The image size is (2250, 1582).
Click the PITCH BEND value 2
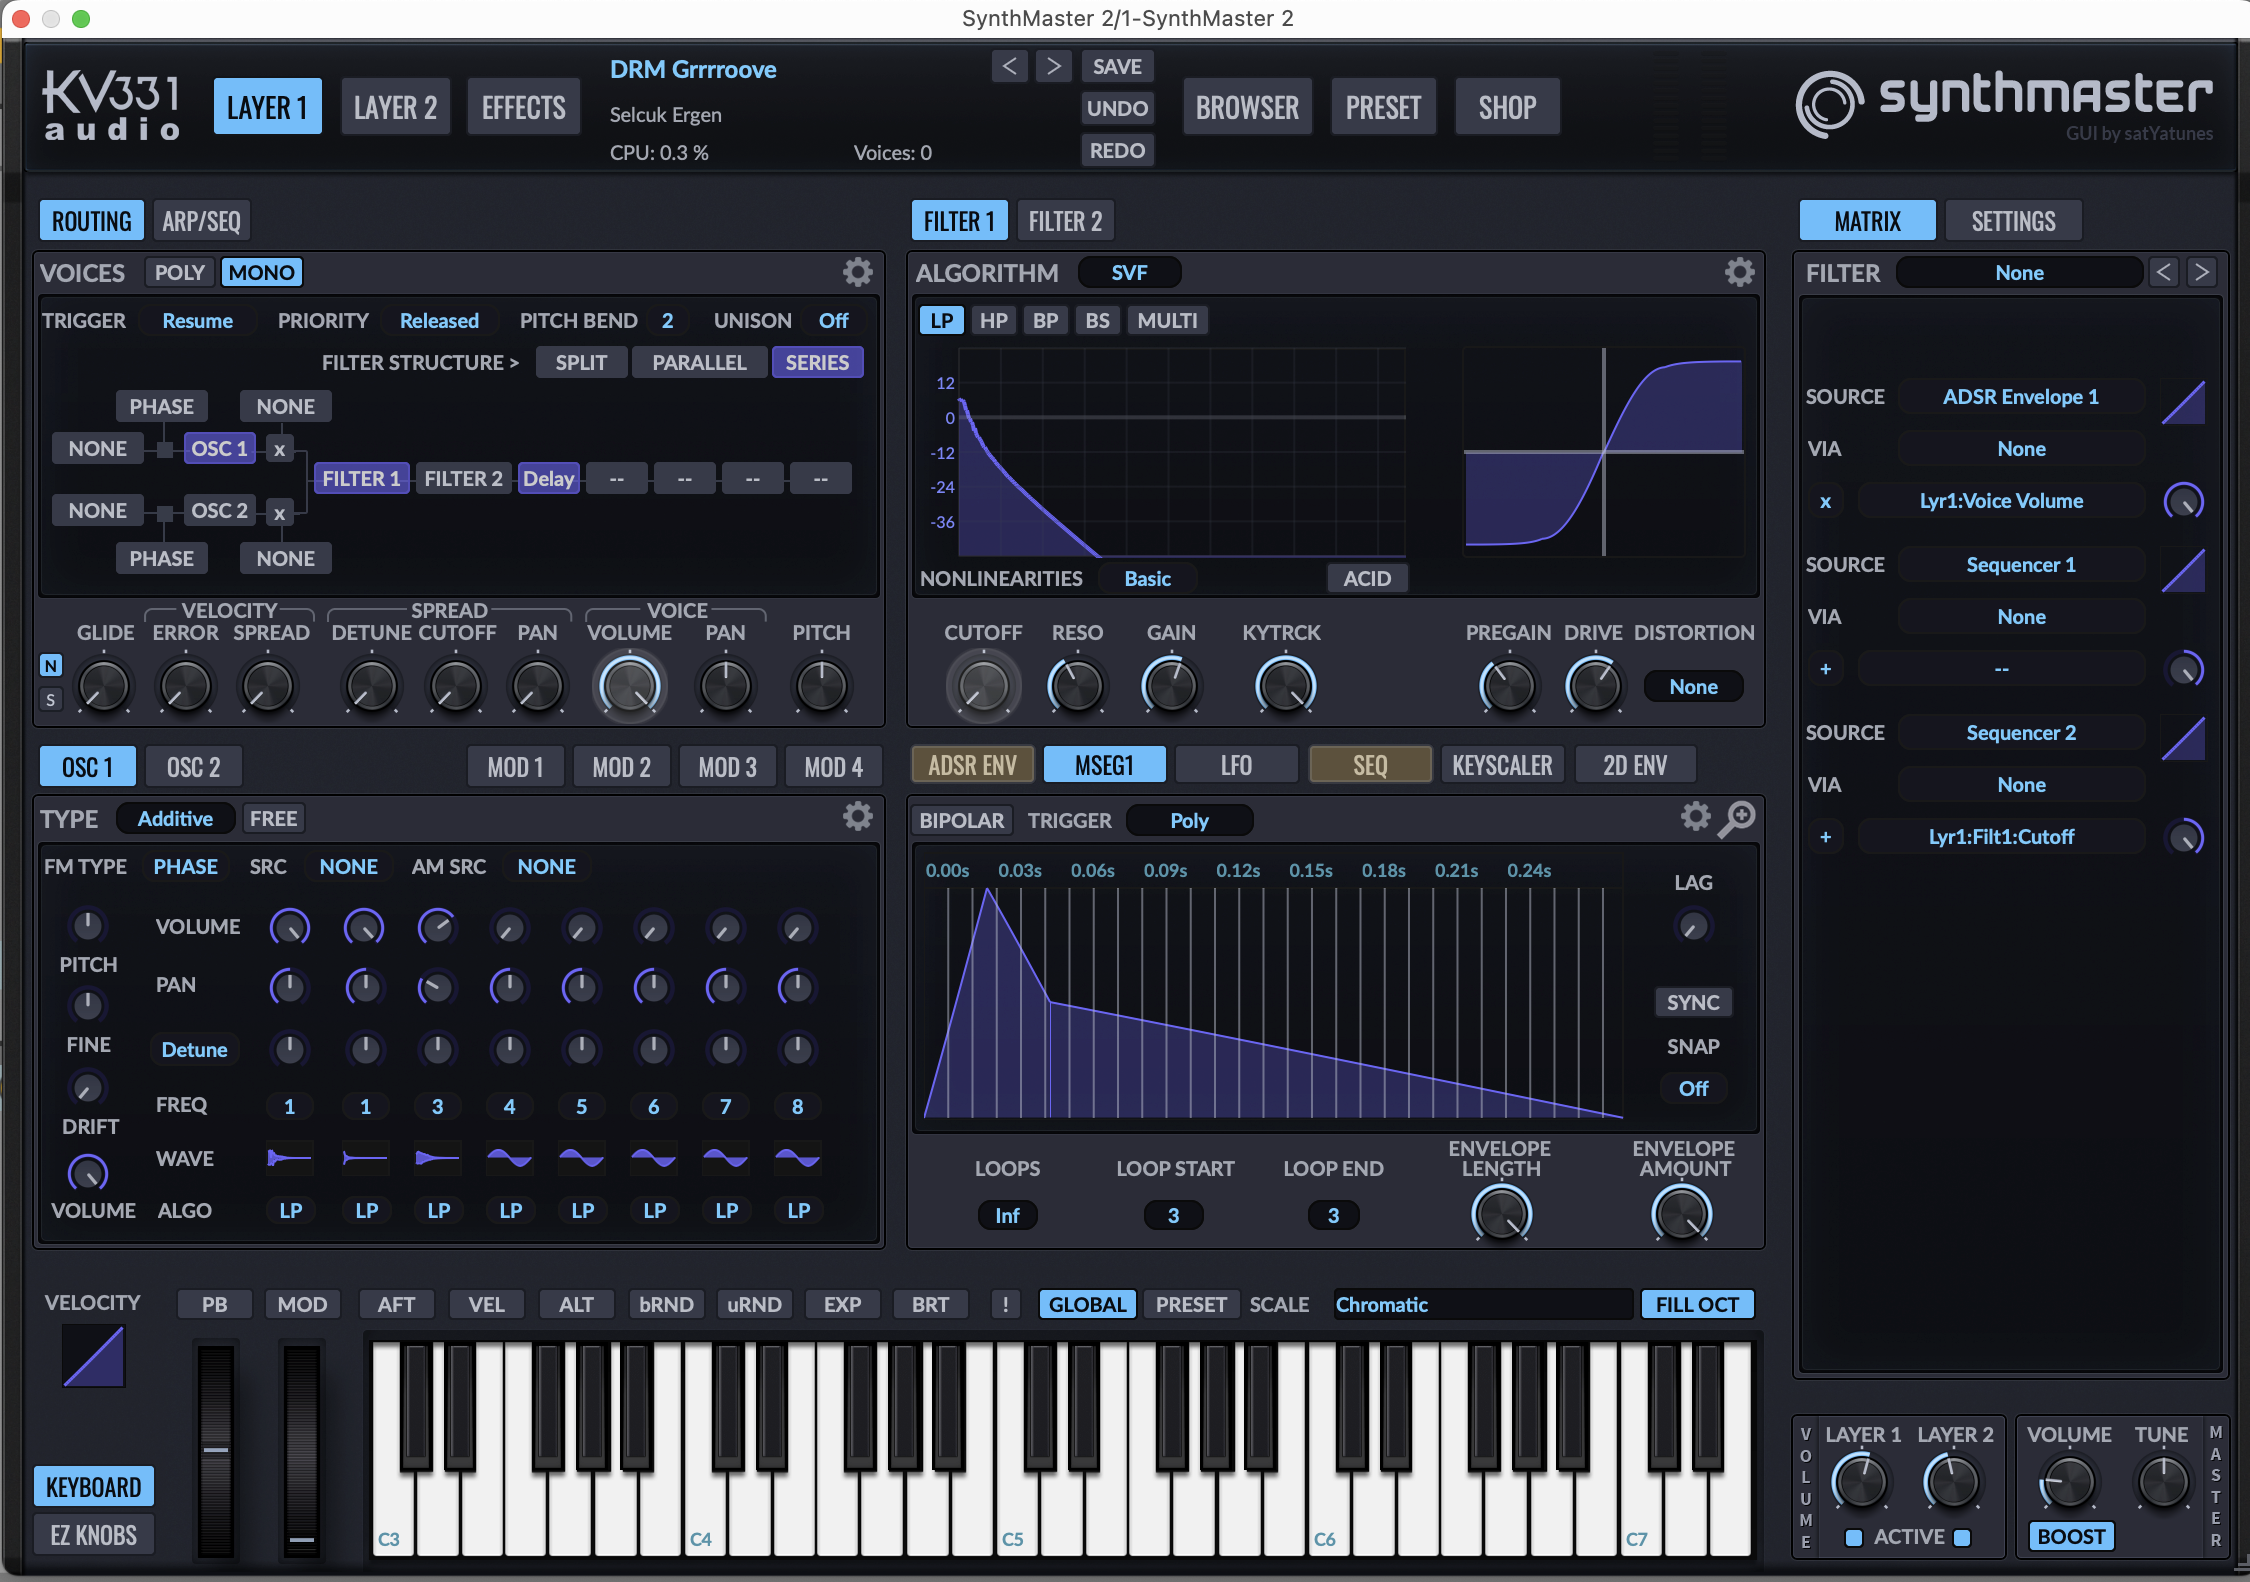pyautogui.click(x=667, y=320)
